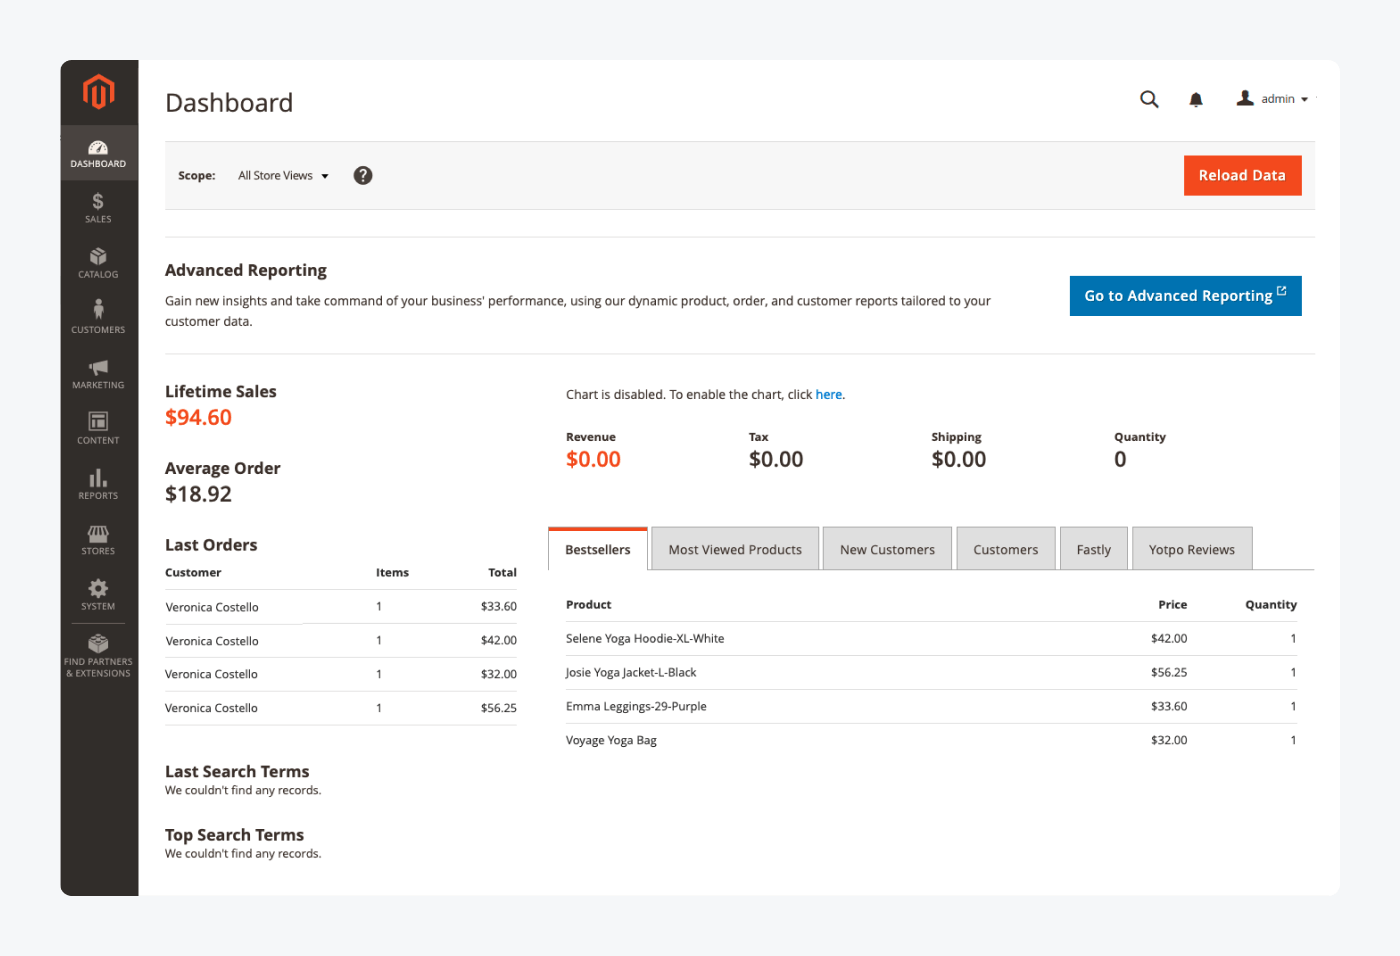Expand the All Store Views dropdown
The width and height of the screenshot is (1400, 956).
coord(283,175)
